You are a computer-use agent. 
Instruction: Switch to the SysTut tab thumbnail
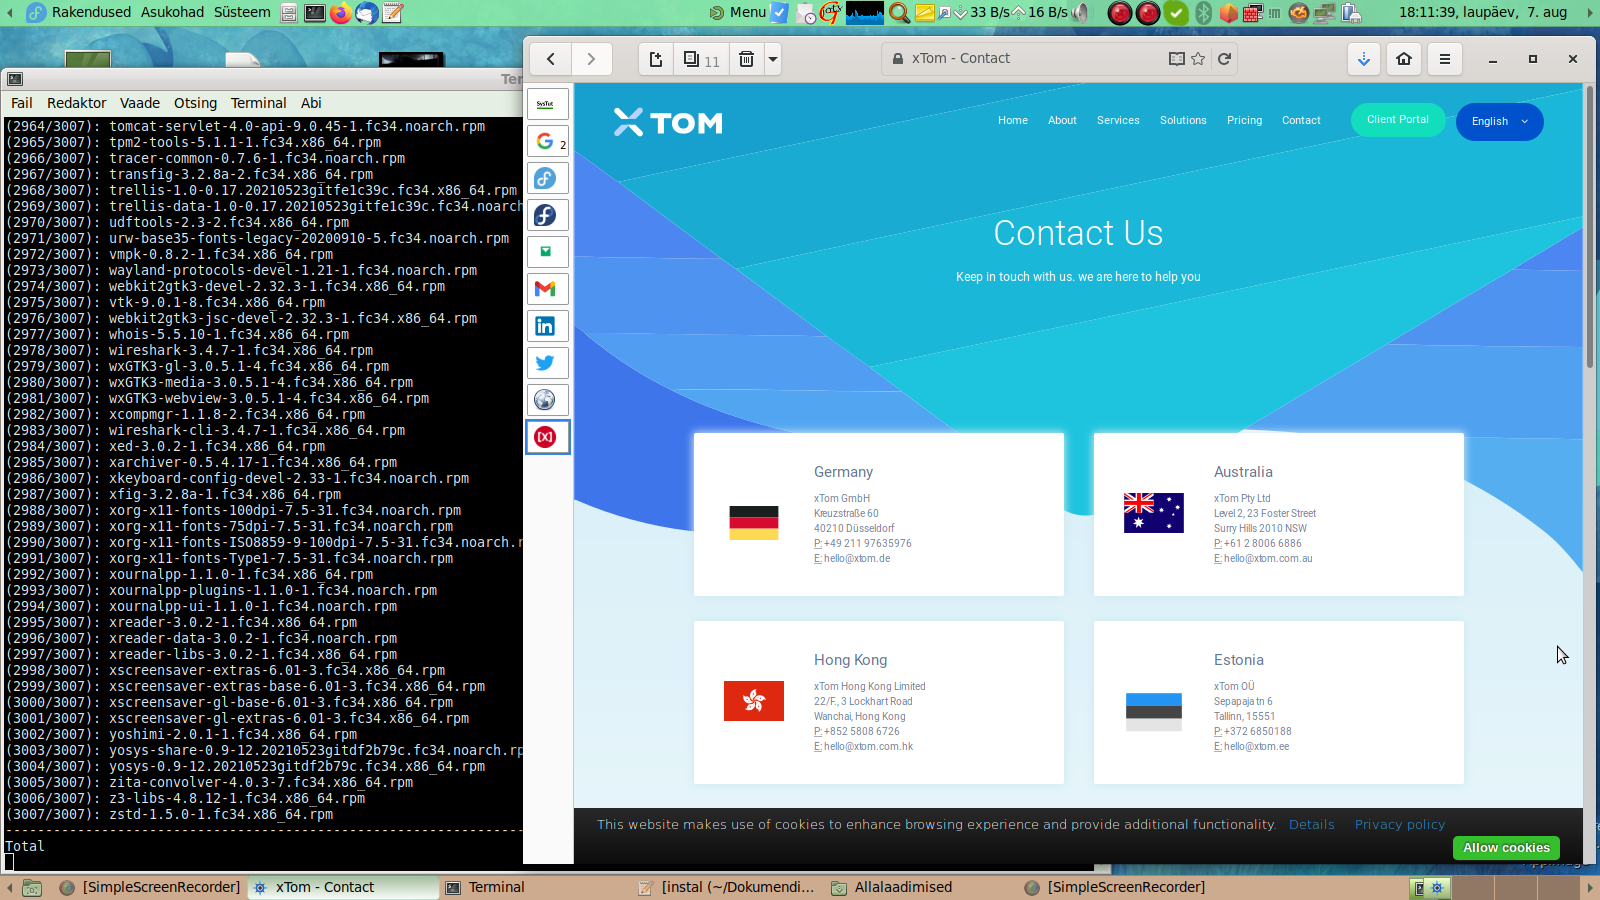[x=546, y=104]
